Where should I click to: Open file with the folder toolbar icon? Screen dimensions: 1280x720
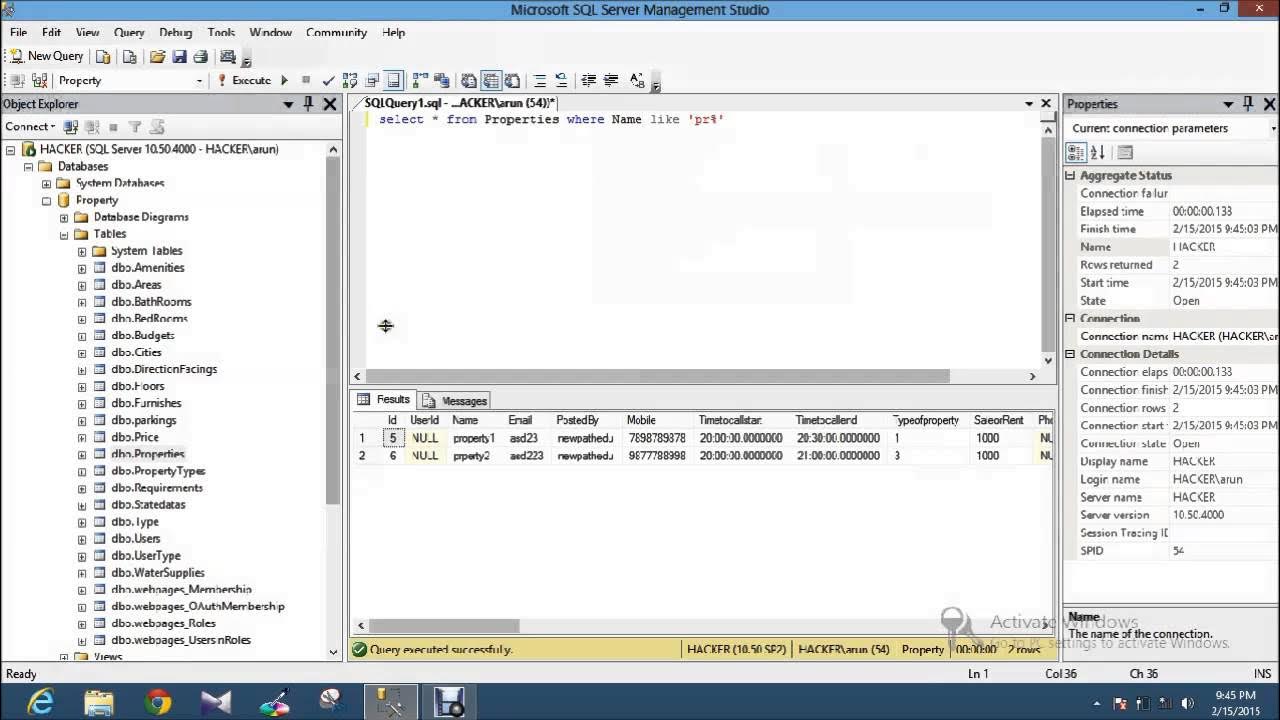[x=157, y=57]
